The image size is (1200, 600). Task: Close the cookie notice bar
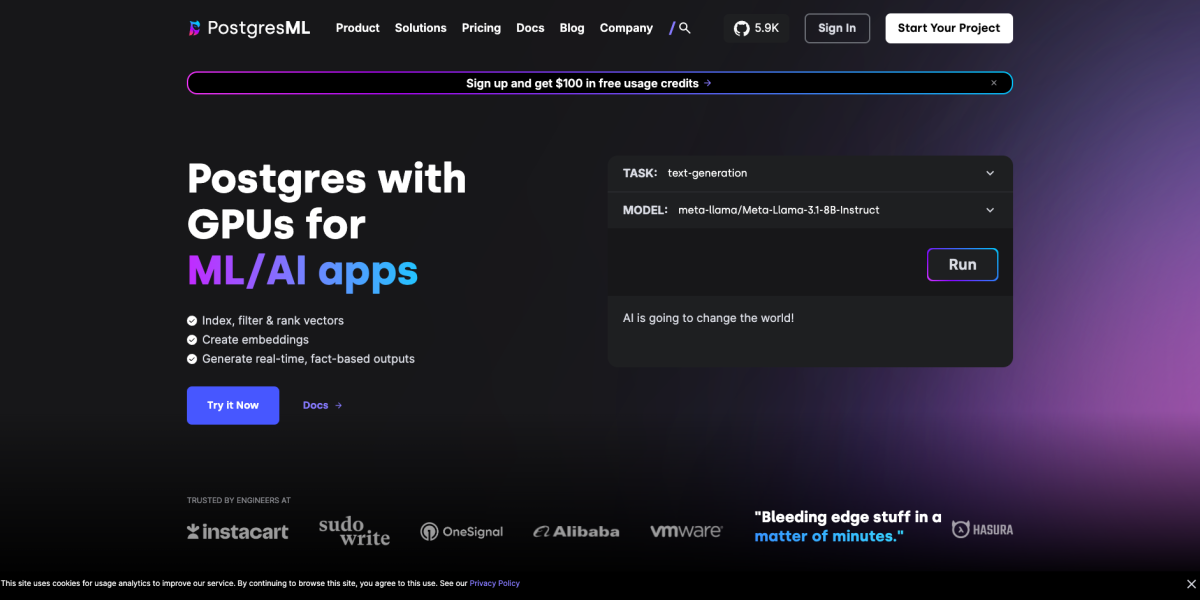(1189, 583)
